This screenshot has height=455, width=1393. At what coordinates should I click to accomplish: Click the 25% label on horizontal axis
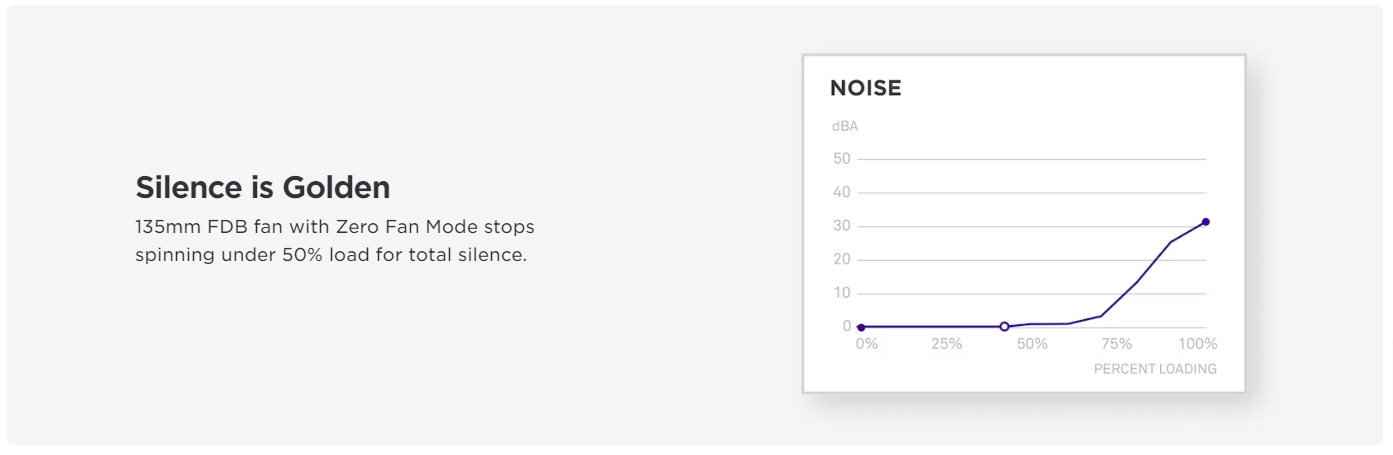coord(947,344)
